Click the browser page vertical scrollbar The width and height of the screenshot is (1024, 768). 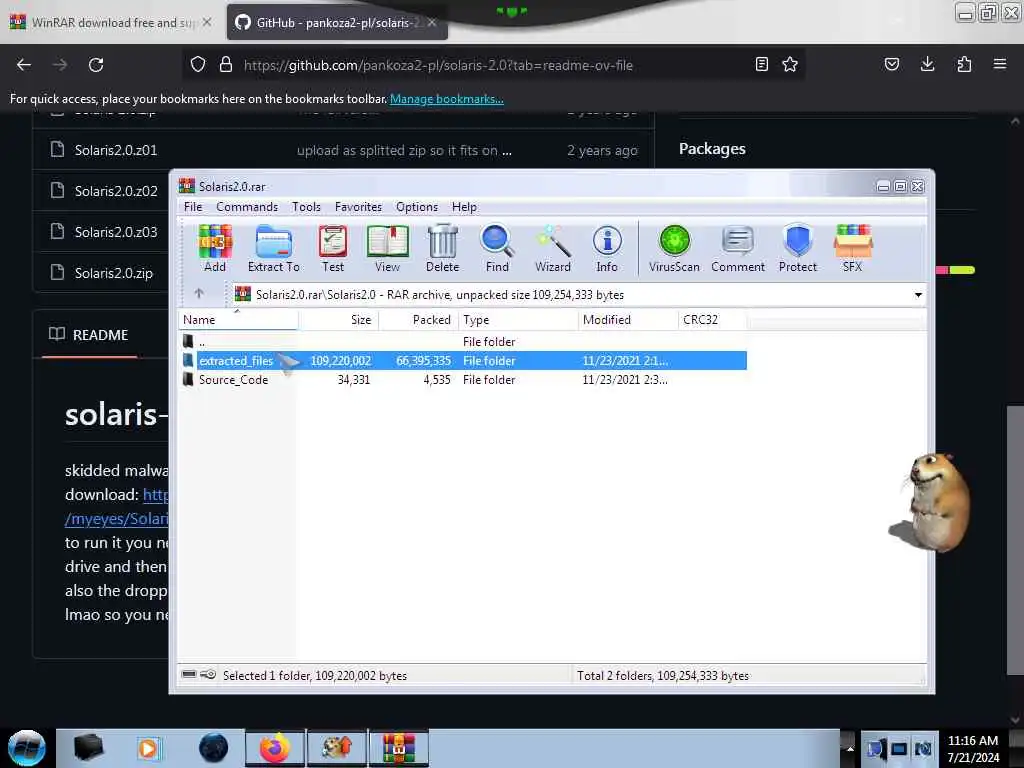[1015, 539]
